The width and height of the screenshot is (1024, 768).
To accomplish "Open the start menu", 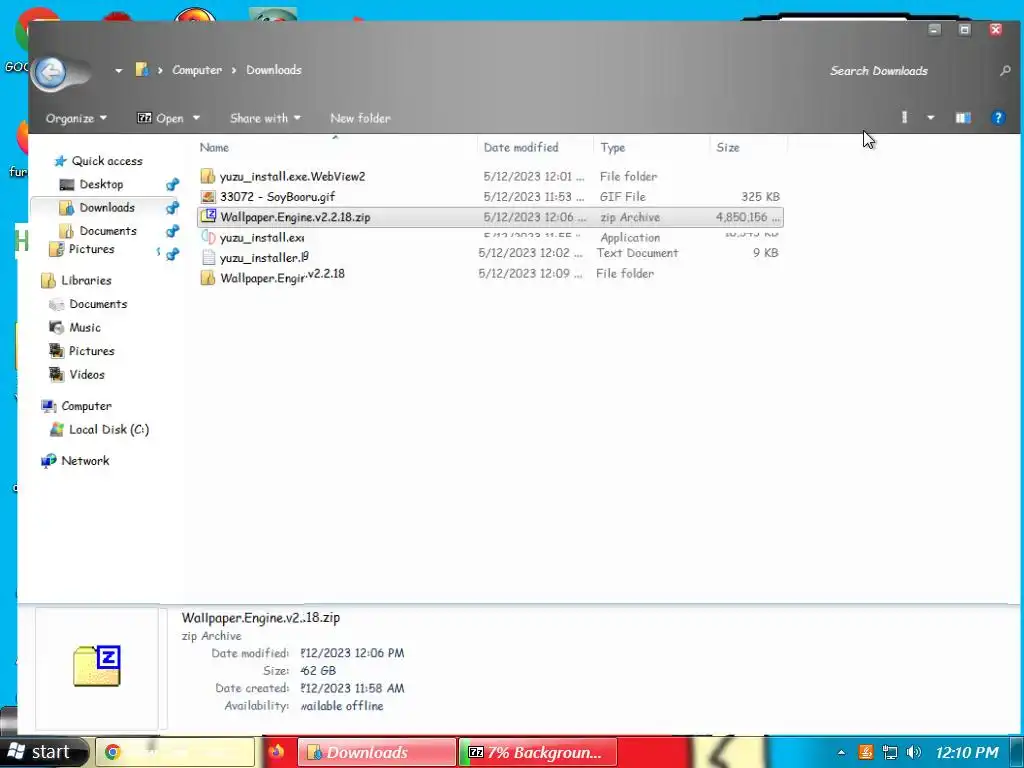I will [40, 752].
